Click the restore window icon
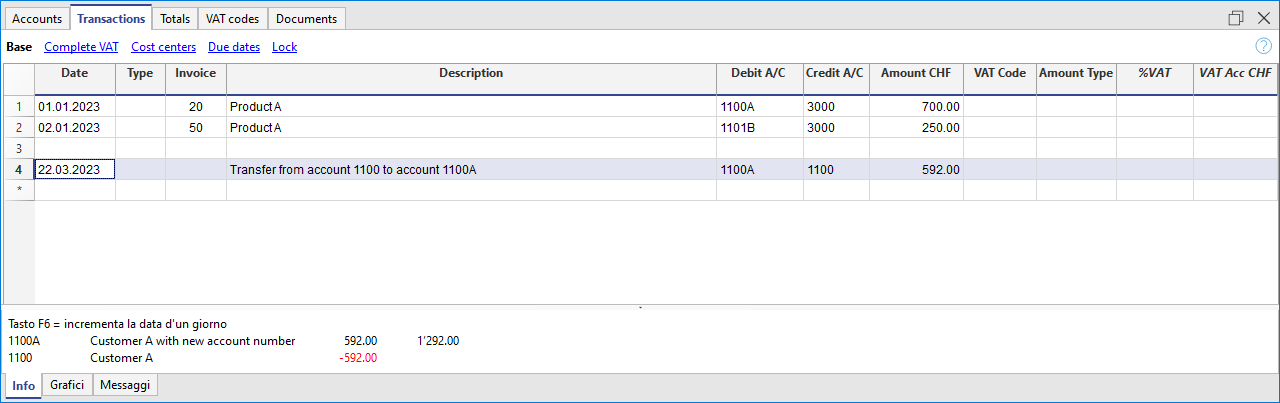The height and width of the screenshot is (403, 1280). [1236, 18]
